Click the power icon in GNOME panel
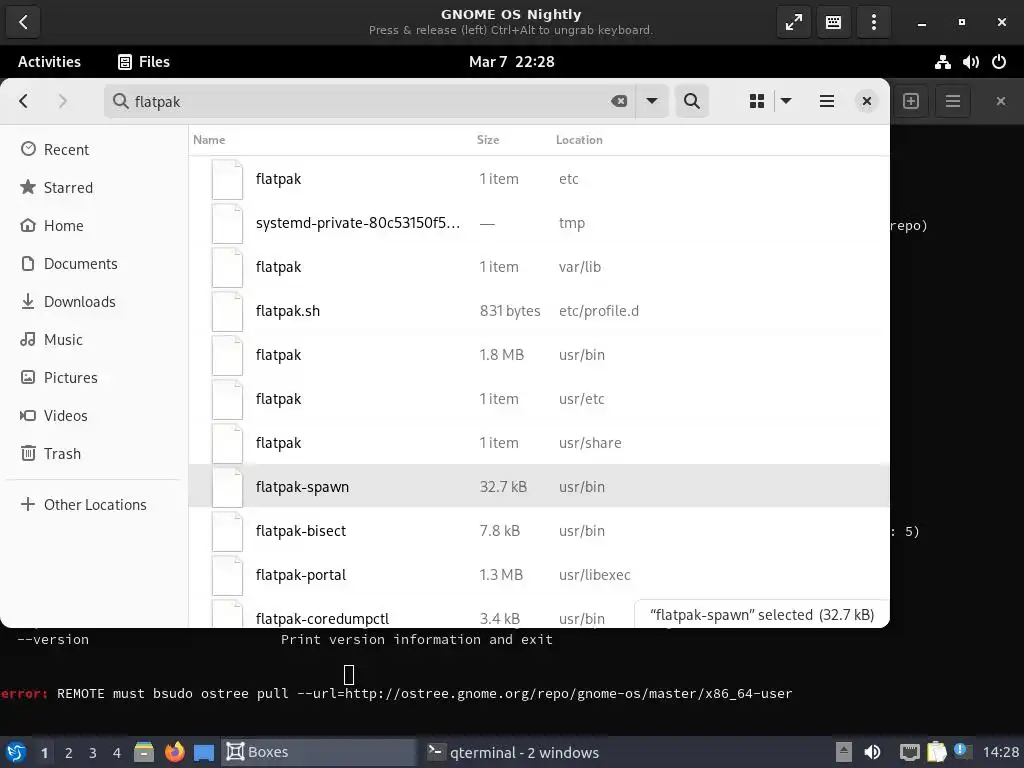This screenshot has height=768, width=1024. [999, 62]
